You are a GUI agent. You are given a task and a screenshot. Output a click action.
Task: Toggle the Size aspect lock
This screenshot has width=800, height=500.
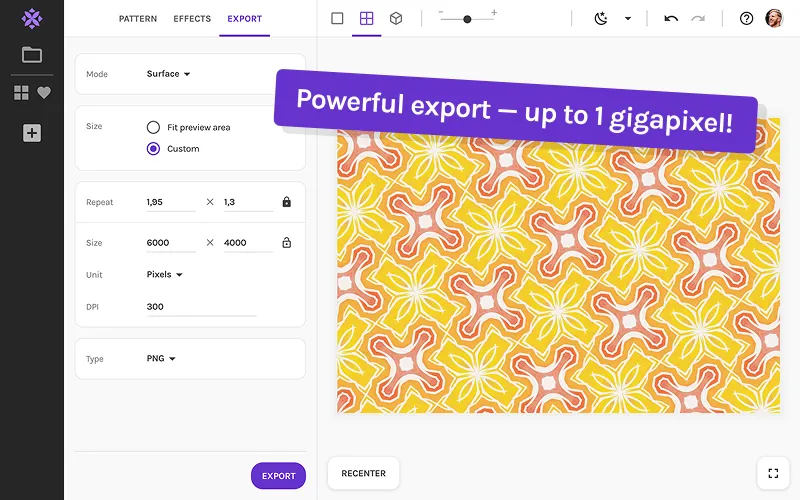(287, 242)
